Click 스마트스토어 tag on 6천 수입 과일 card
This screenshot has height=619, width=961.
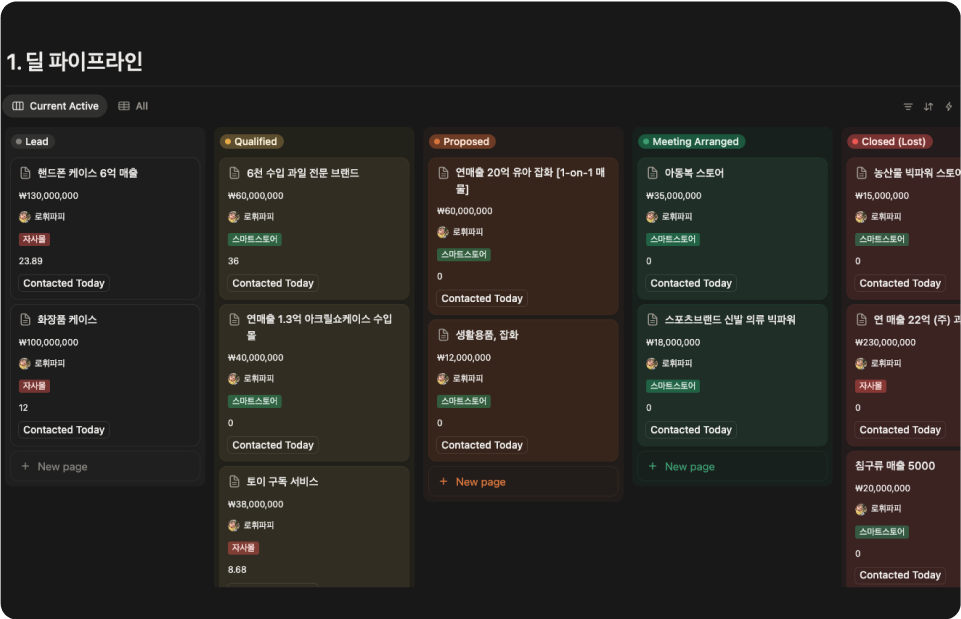coord(255,239)
